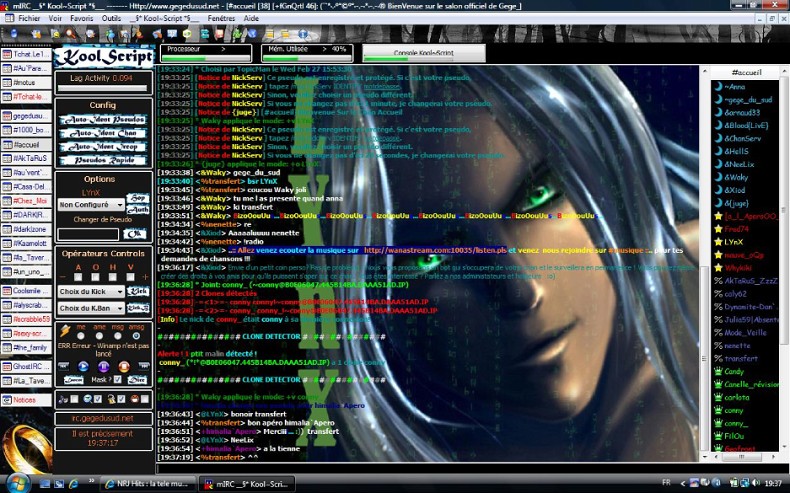Click the smiley face icon in bottom panel
Image resolution: width=790 pixels, height=493 pixels.
135,399
